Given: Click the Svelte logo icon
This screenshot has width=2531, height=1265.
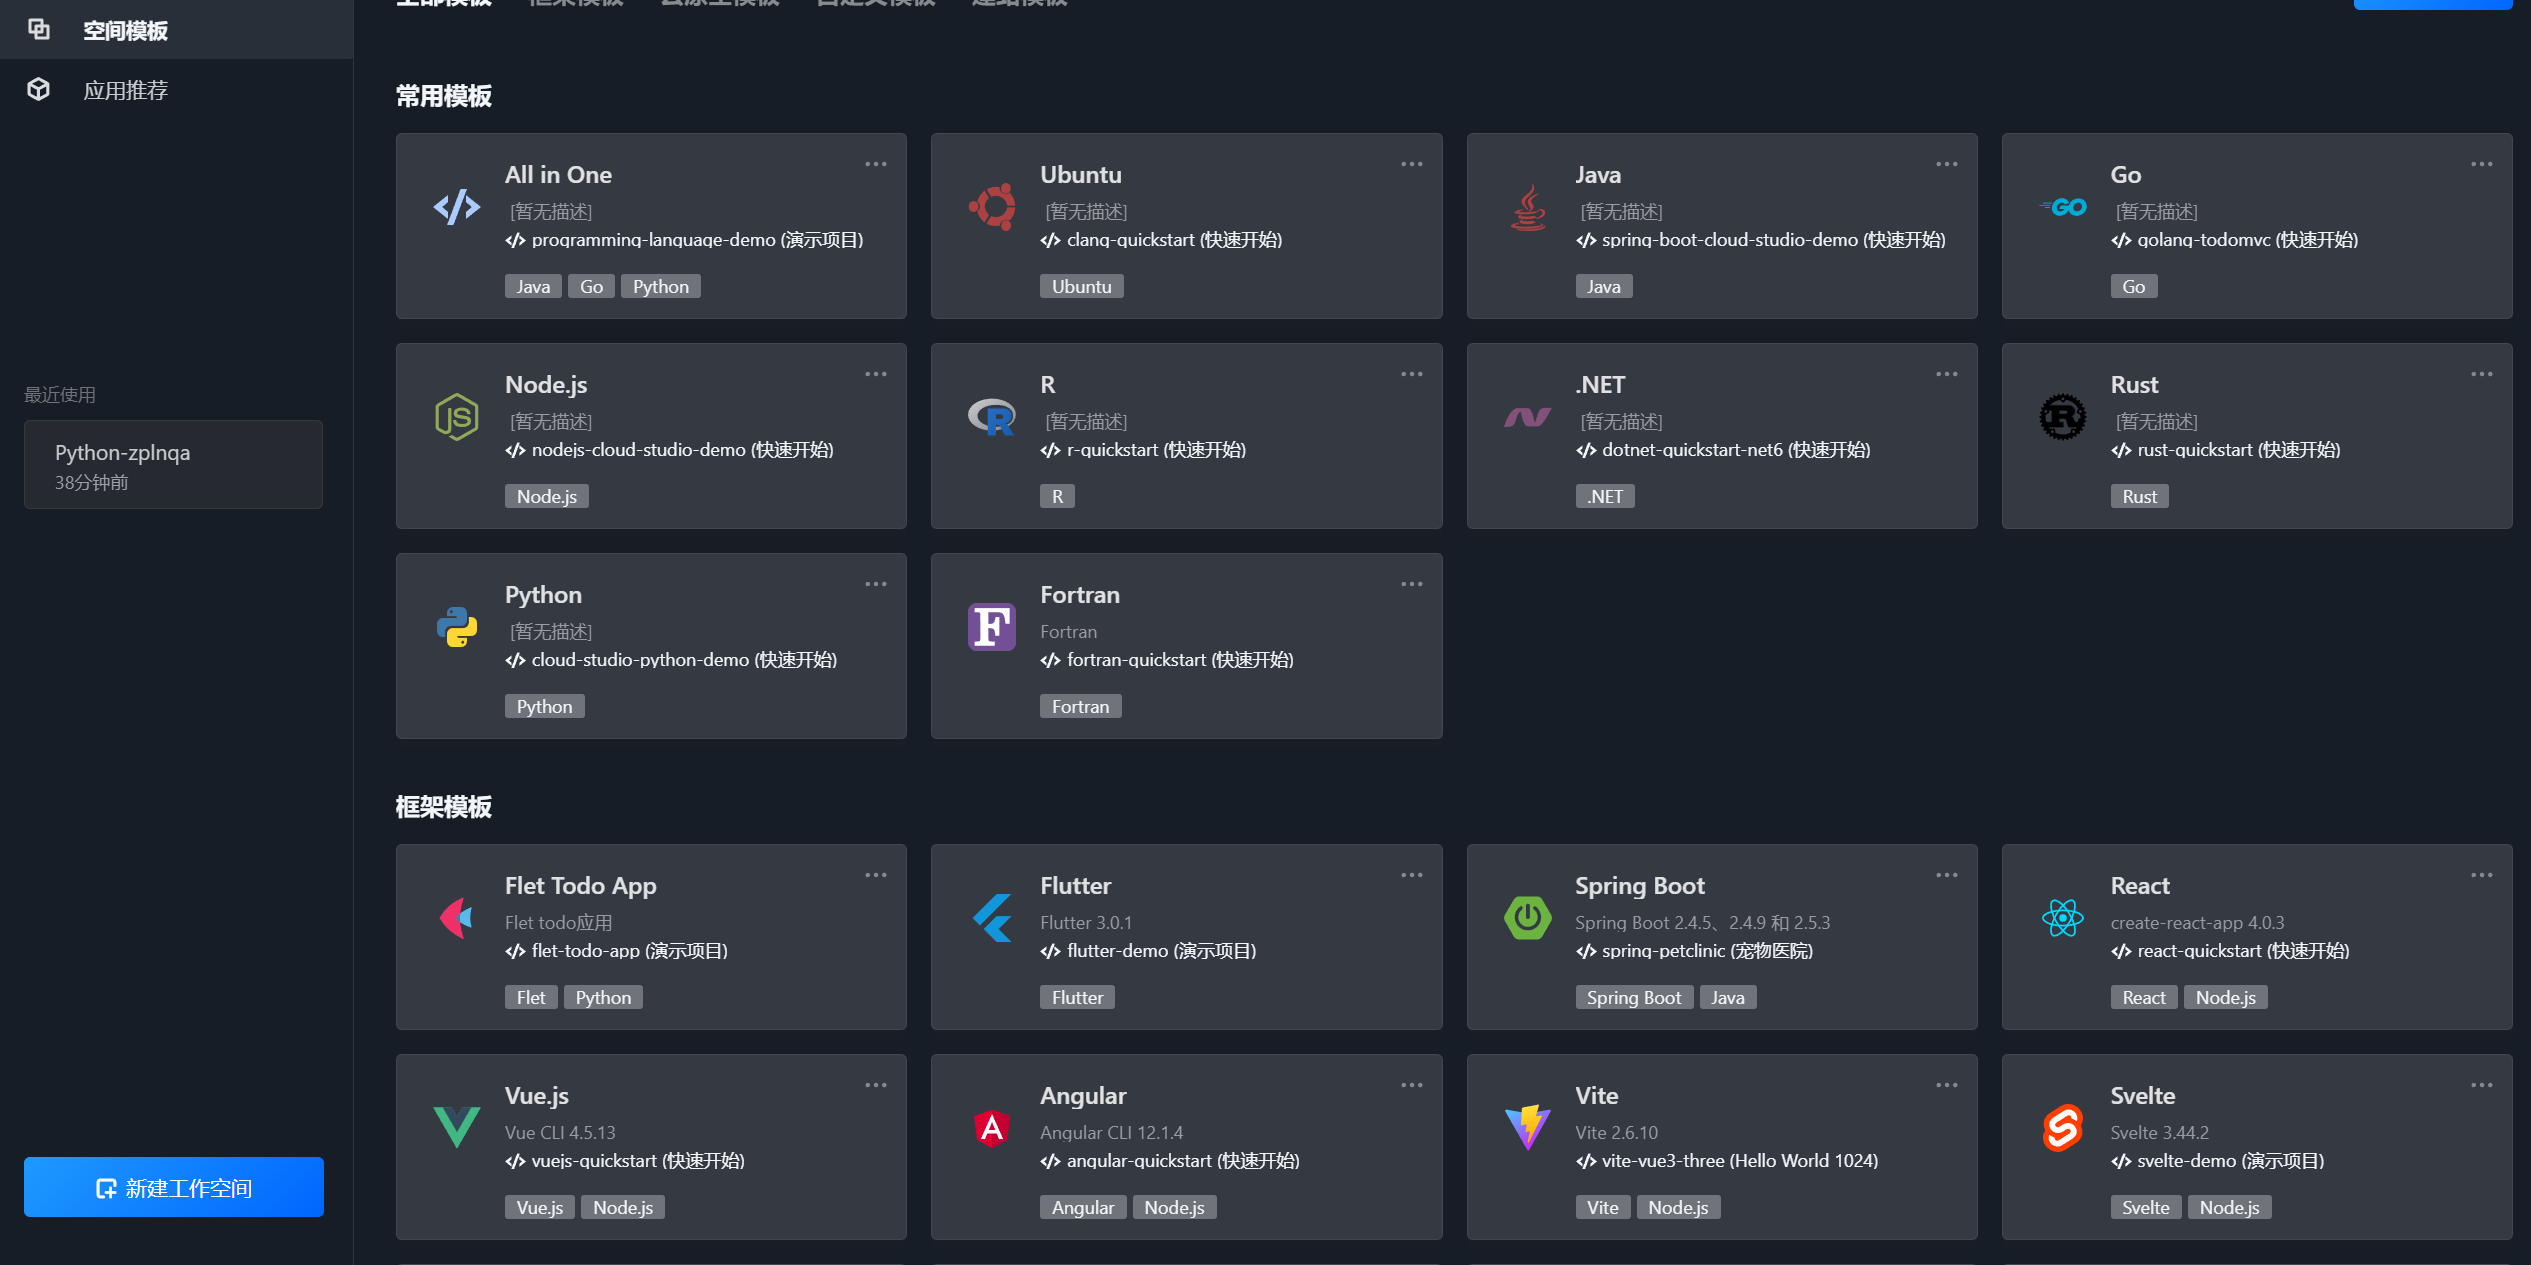Looking at the screenshot, I should coord(2062,1128).
